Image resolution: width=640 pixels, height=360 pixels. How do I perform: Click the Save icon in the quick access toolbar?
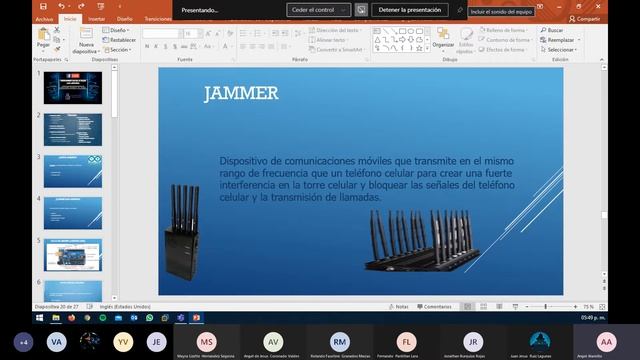click(x=43, y=7)
